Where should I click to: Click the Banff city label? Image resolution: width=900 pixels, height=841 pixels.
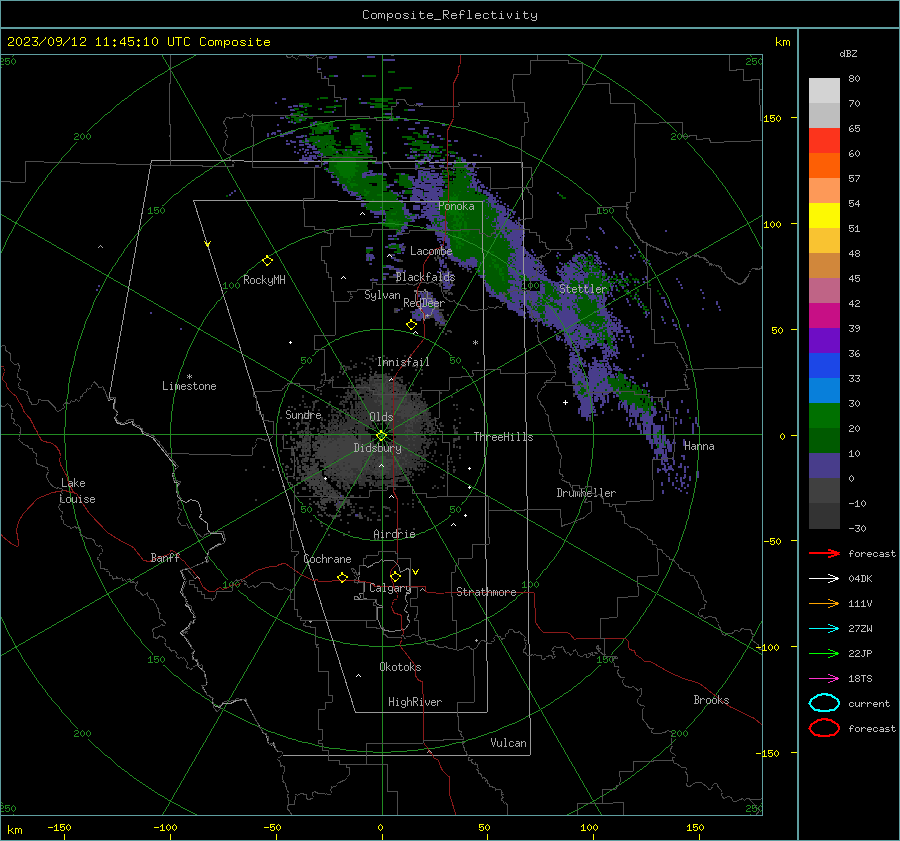point(165,557)
